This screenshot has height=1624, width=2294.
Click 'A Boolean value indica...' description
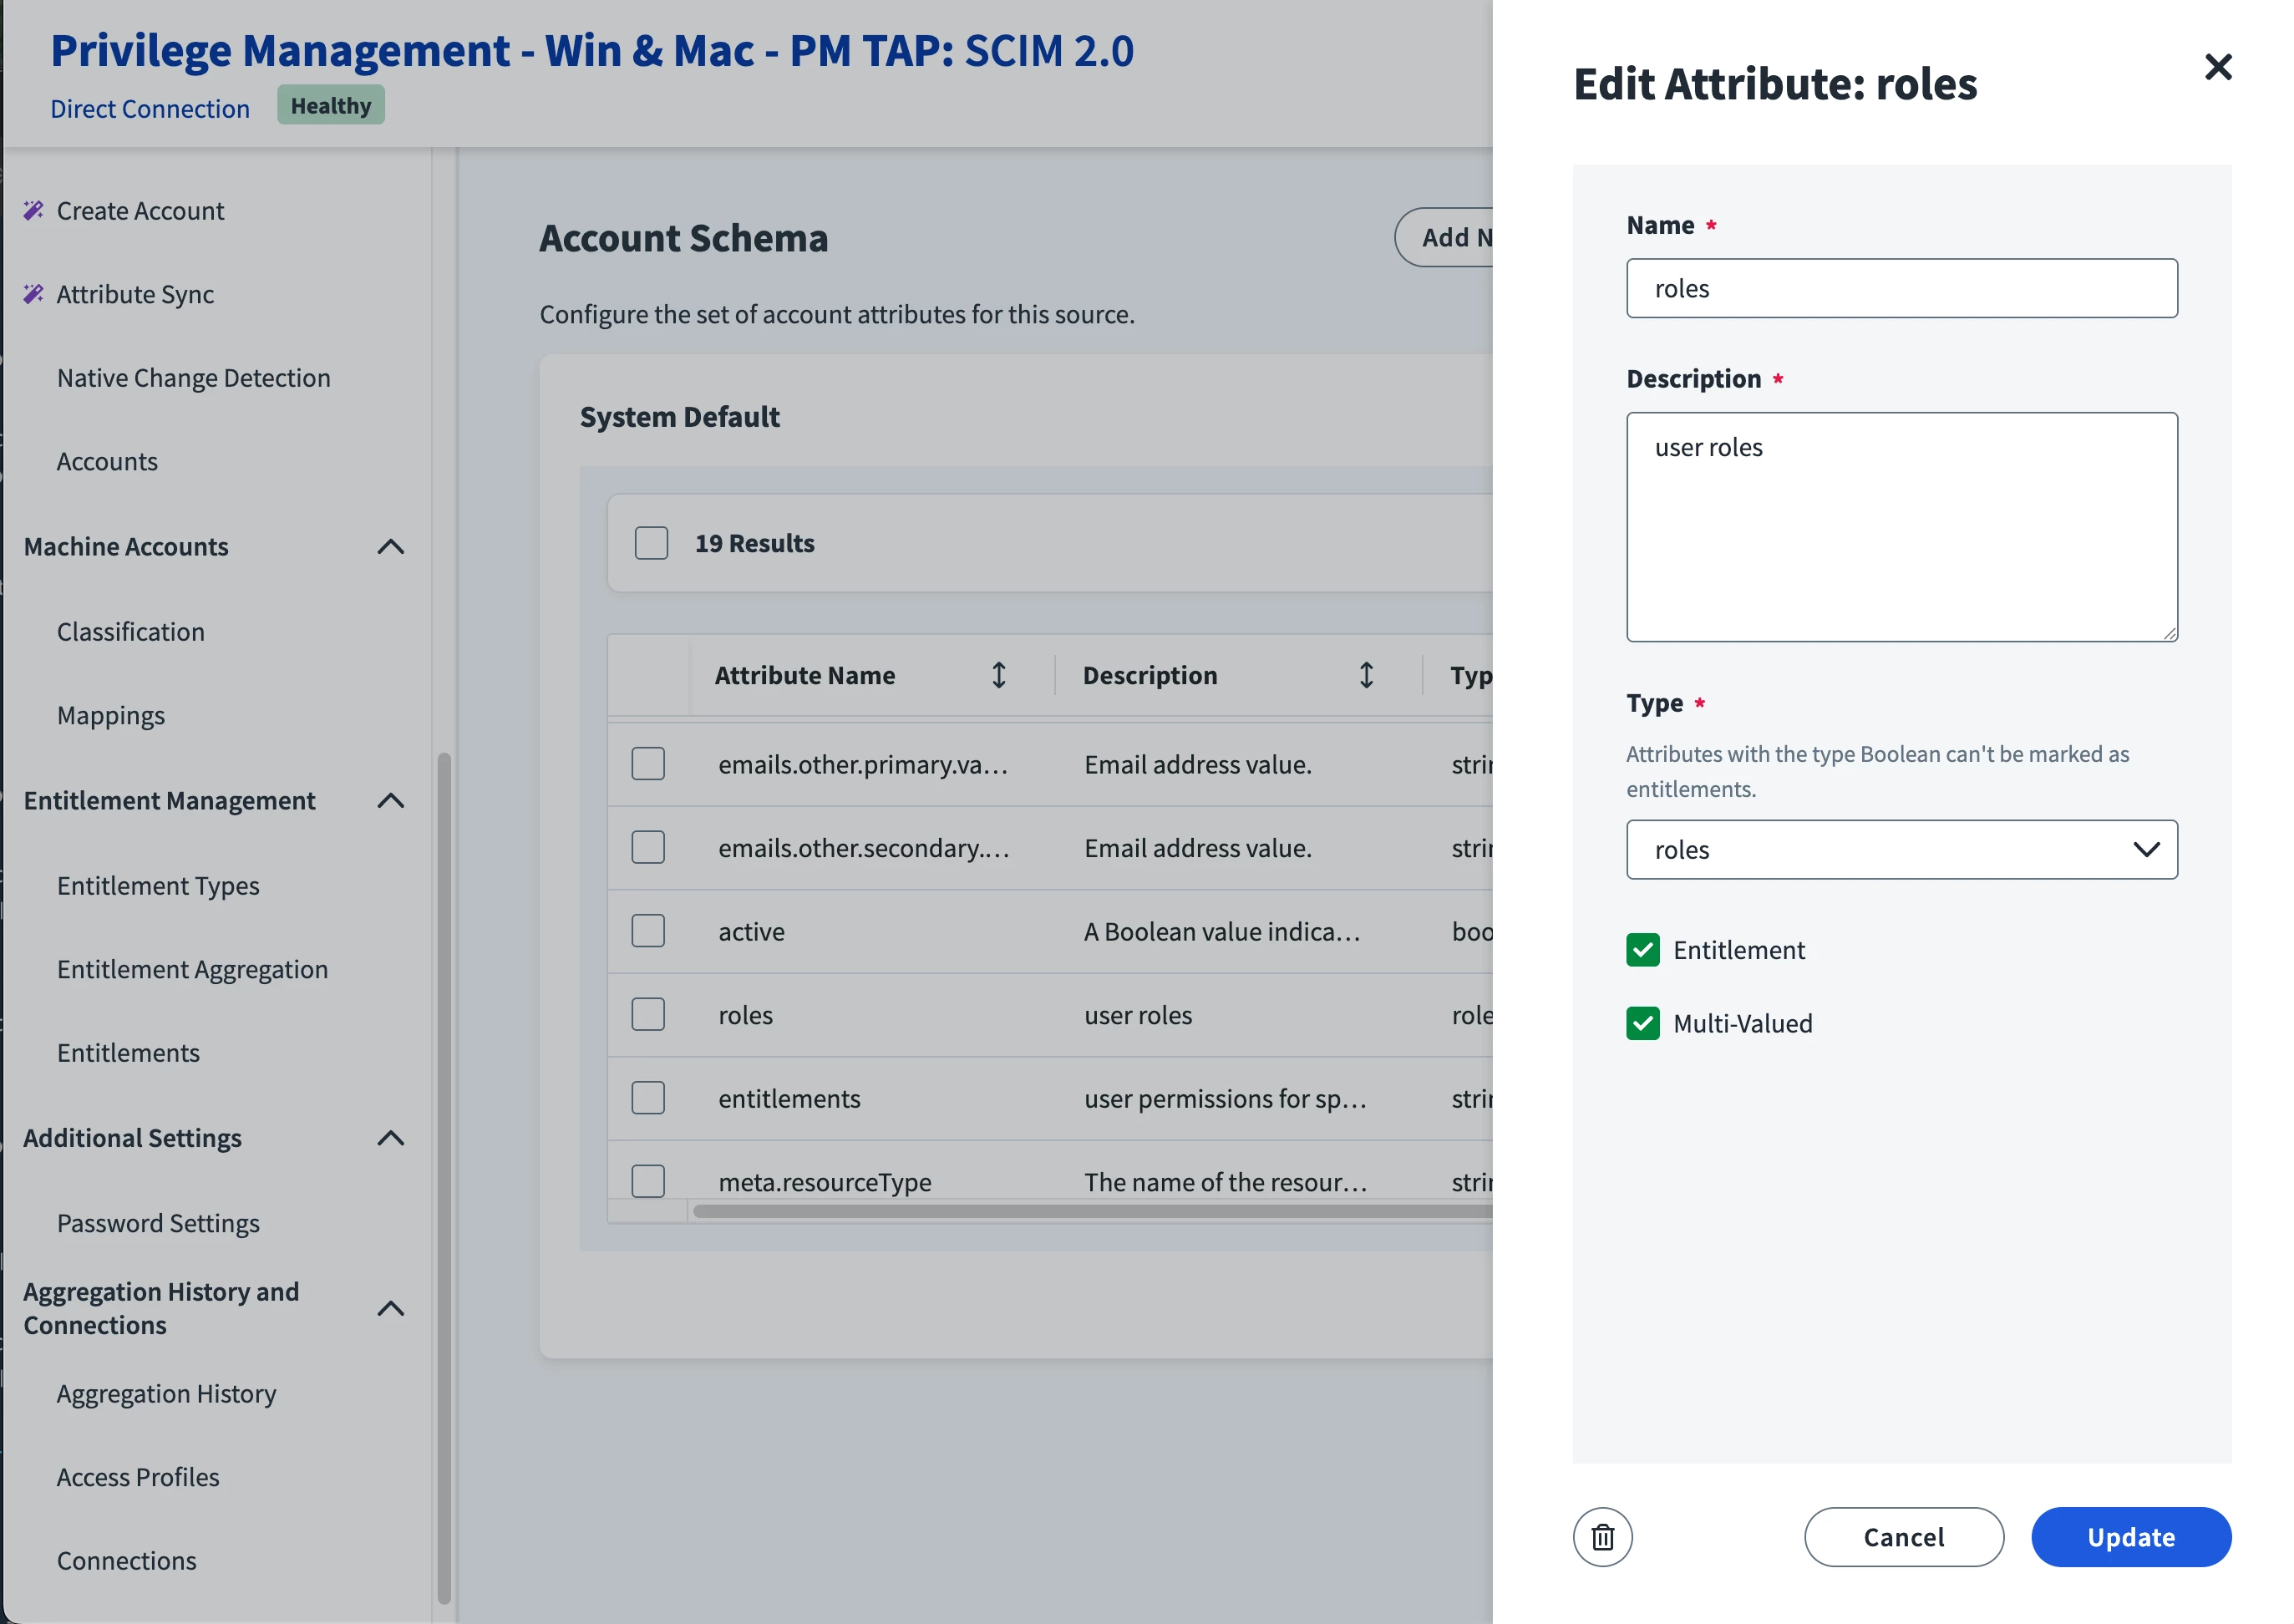pos(1222,931)
